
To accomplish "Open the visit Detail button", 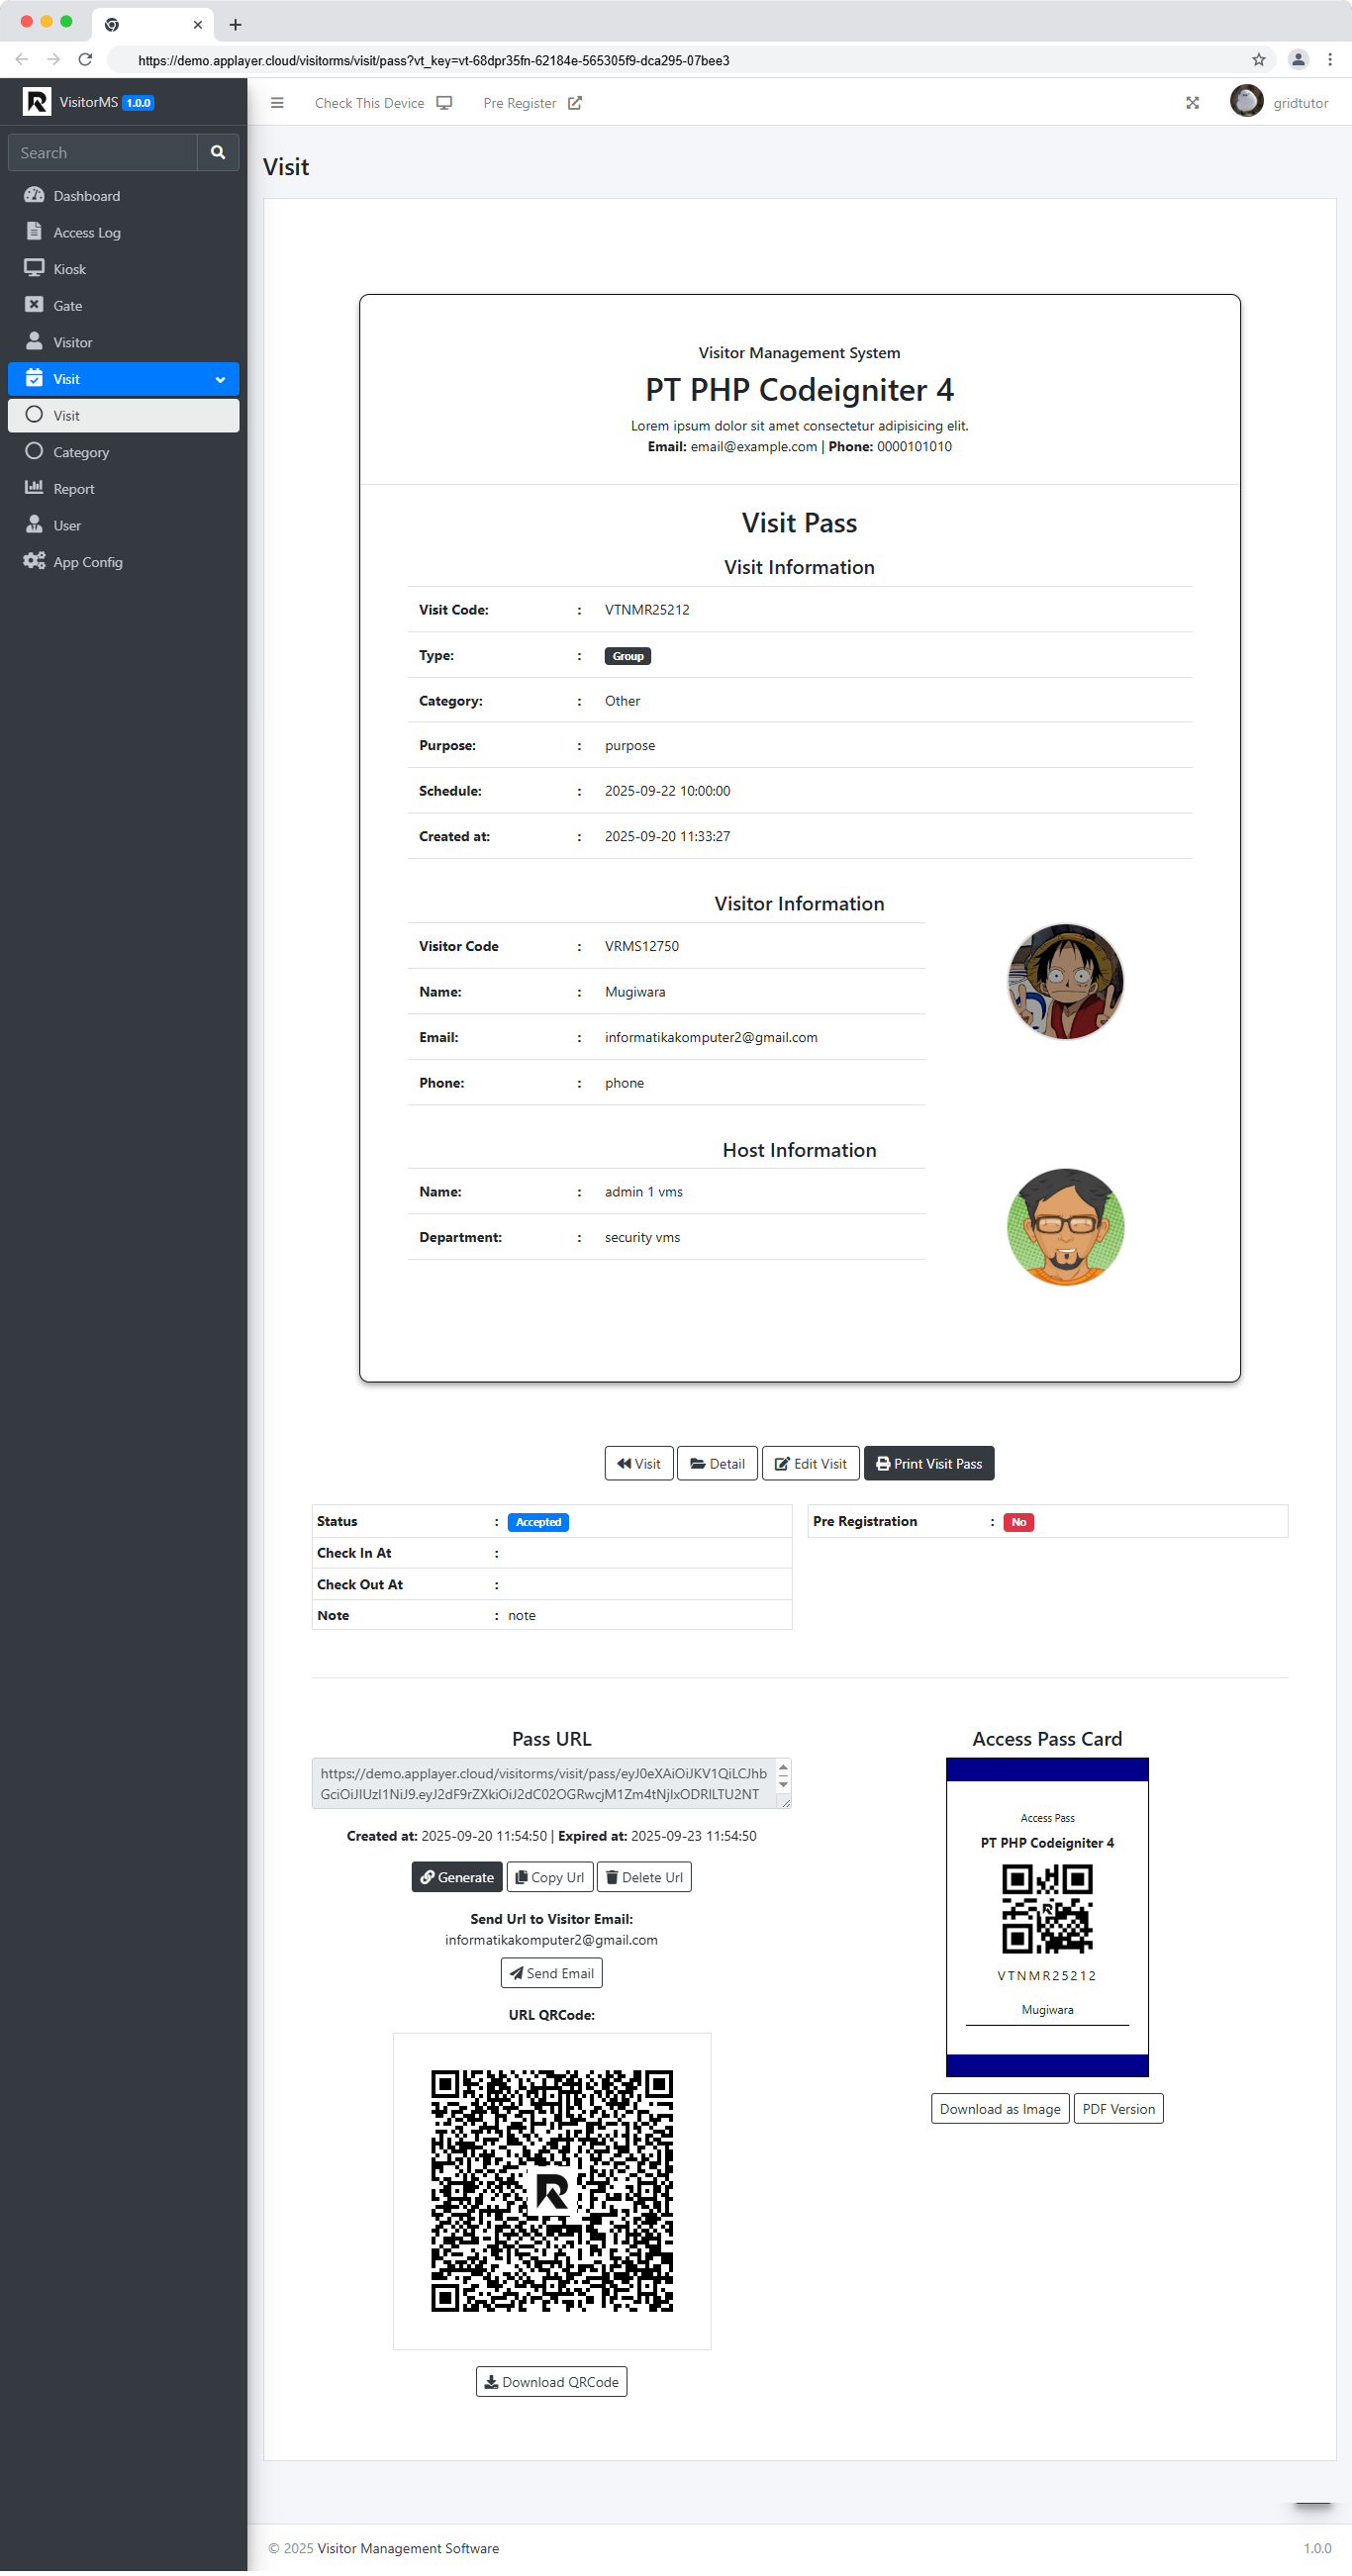I will point(717,1464).
